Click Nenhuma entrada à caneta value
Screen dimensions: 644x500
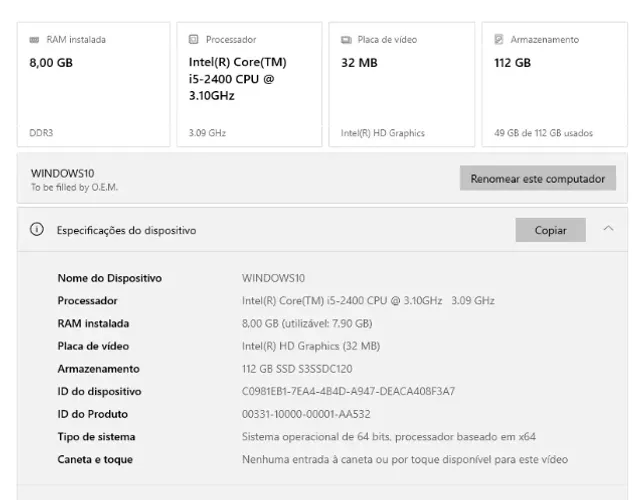click(405, 459)
